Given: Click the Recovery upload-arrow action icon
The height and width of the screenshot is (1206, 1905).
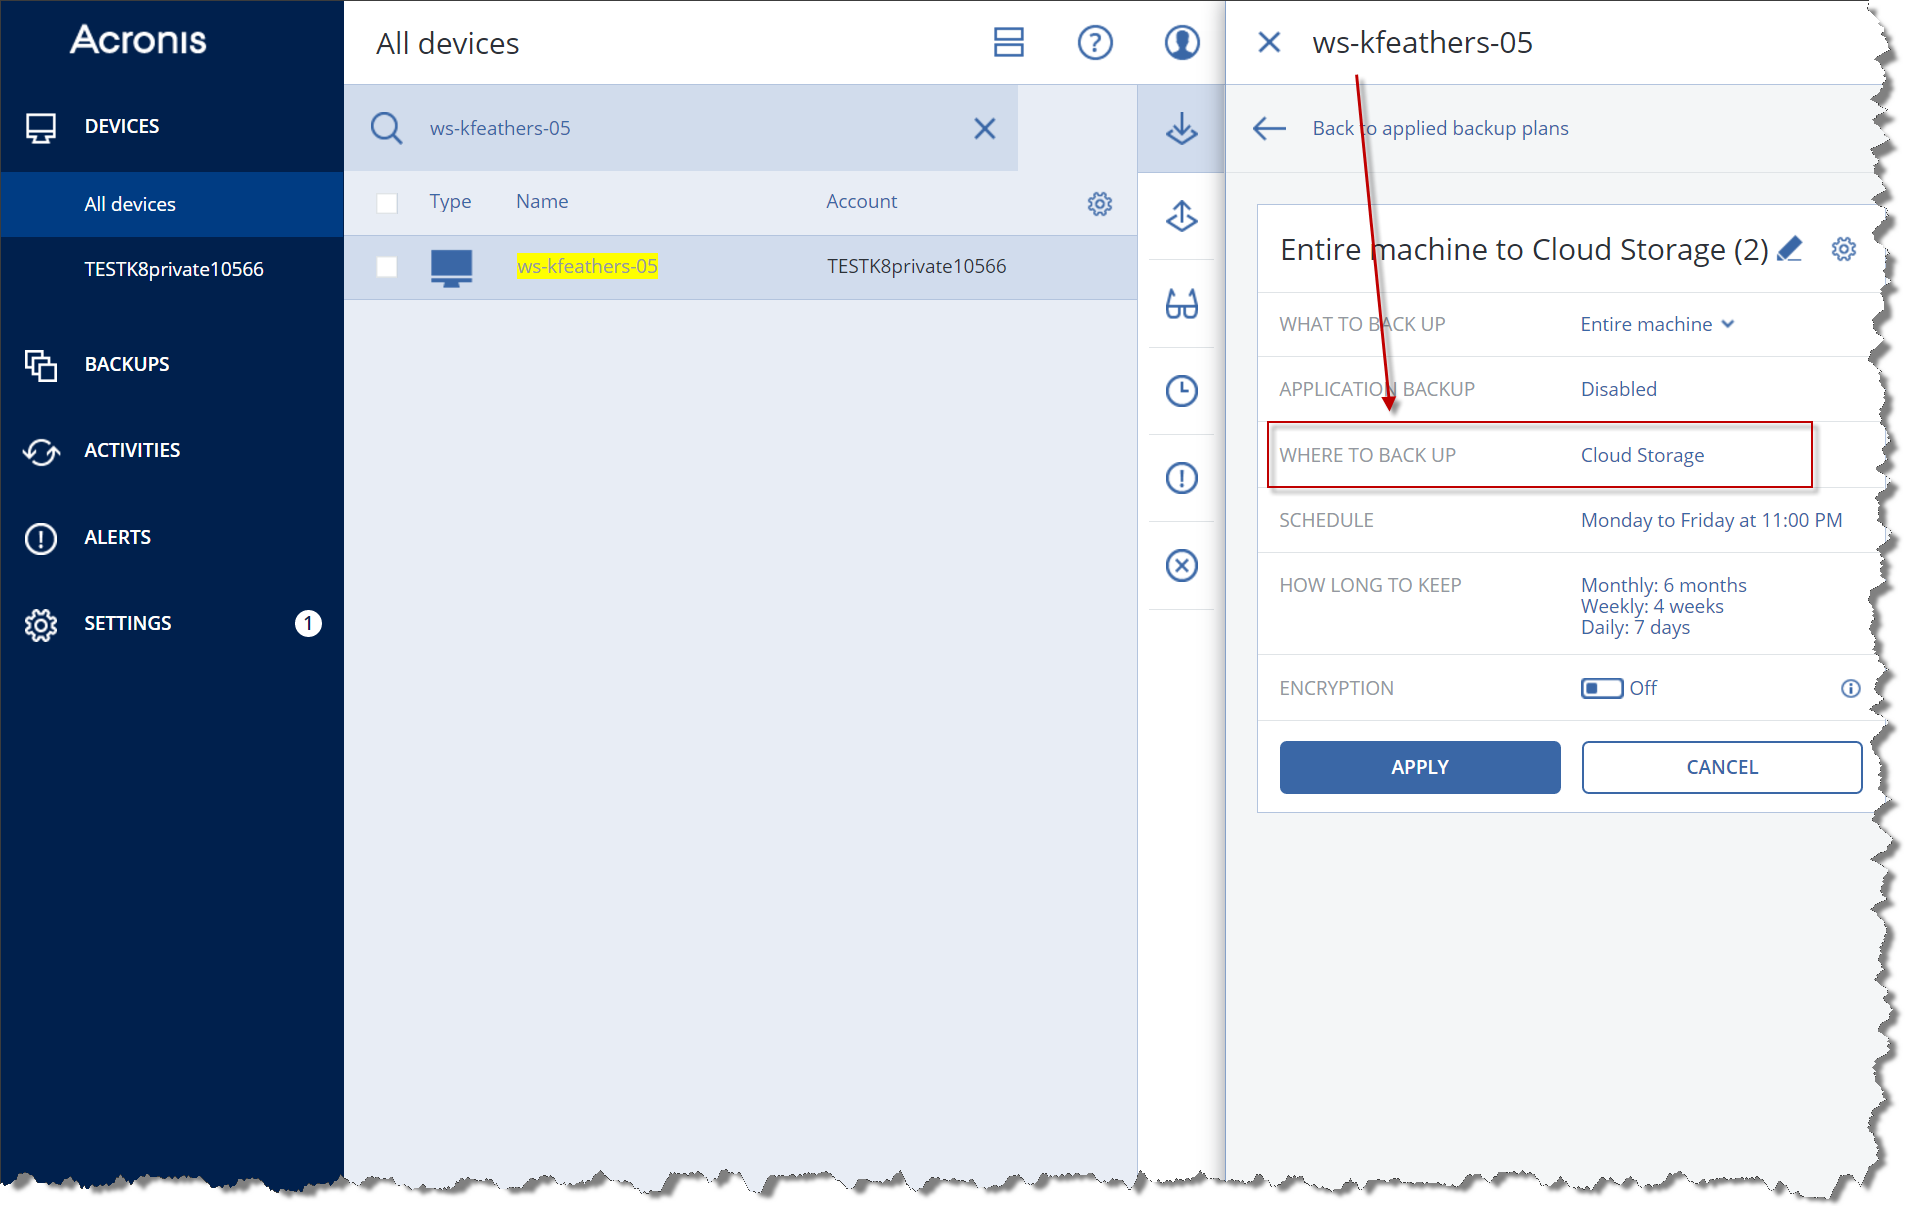Looking at the screenshot, I should point(1181,216).
